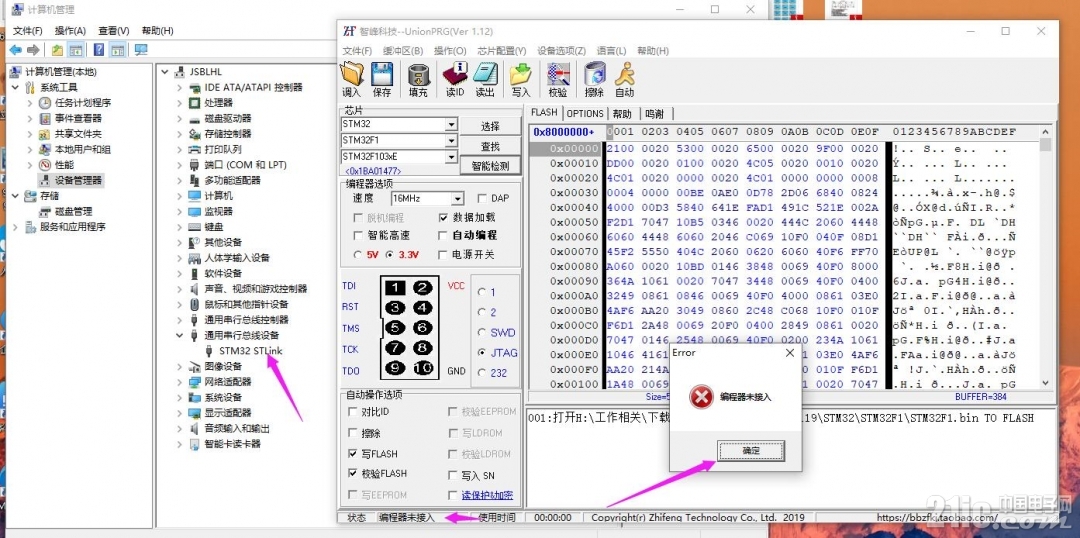Check the 对比ID checkbox
Screen dimensions: 1080x538
click(353, 412)
